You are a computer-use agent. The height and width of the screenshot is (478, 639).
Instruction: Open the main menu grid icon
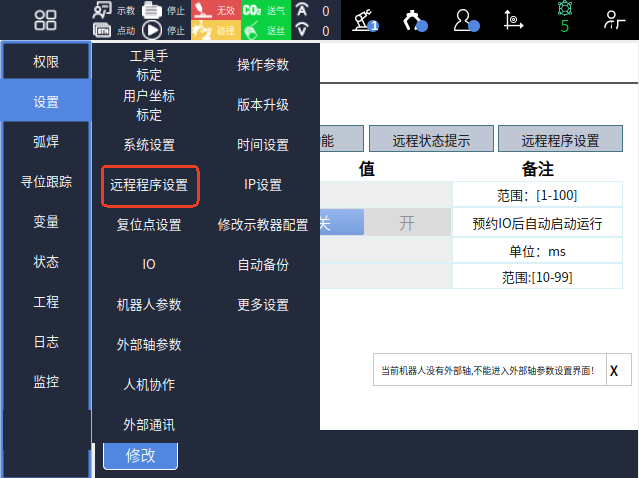(46, 19)
